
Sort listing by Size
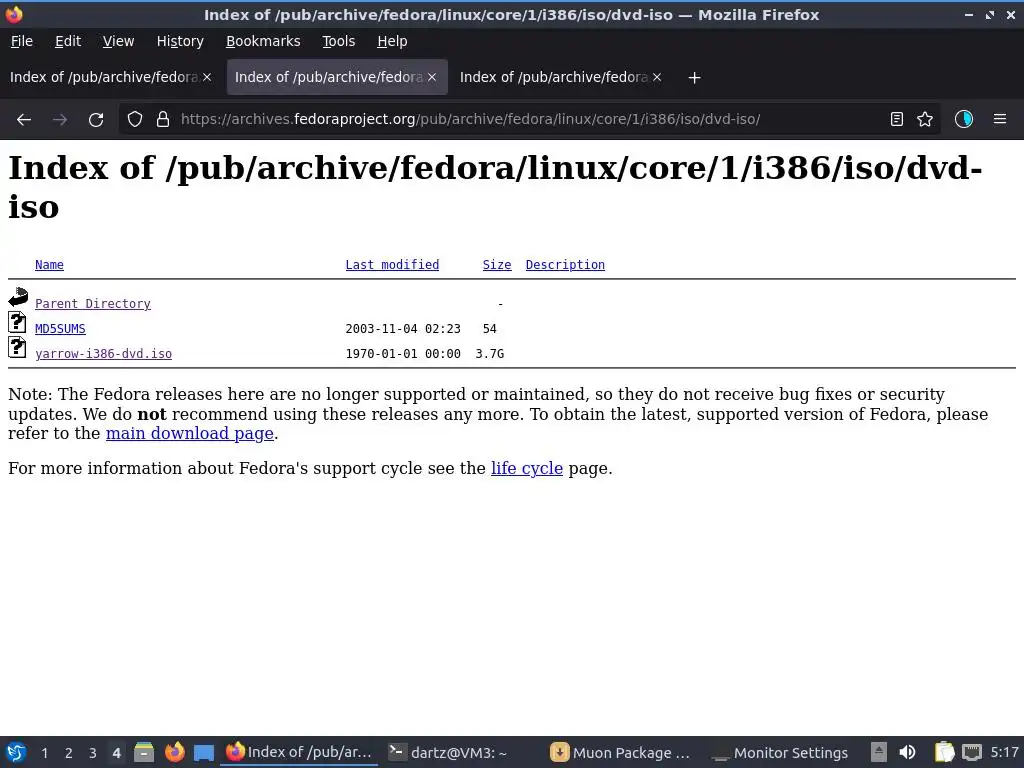(497, 264)
